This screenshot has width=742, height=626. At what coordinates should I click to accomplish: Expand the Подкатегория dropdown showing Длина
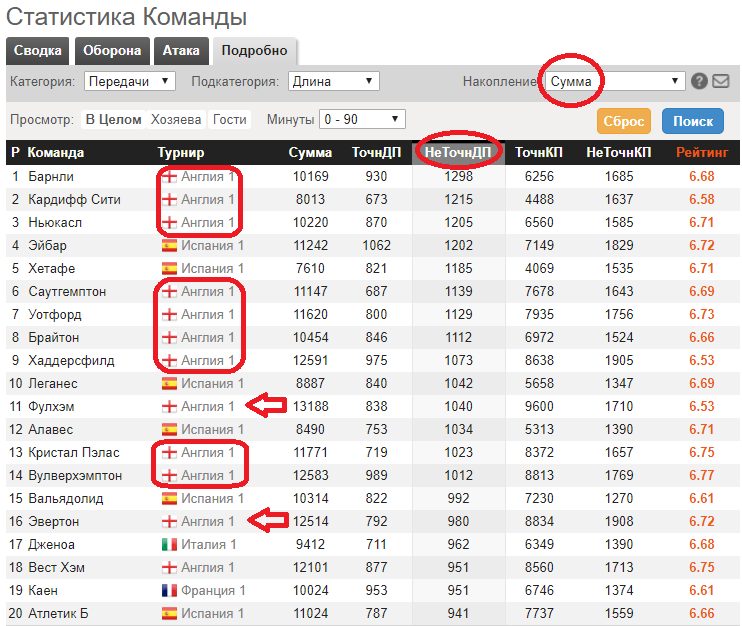click(333, 81)
